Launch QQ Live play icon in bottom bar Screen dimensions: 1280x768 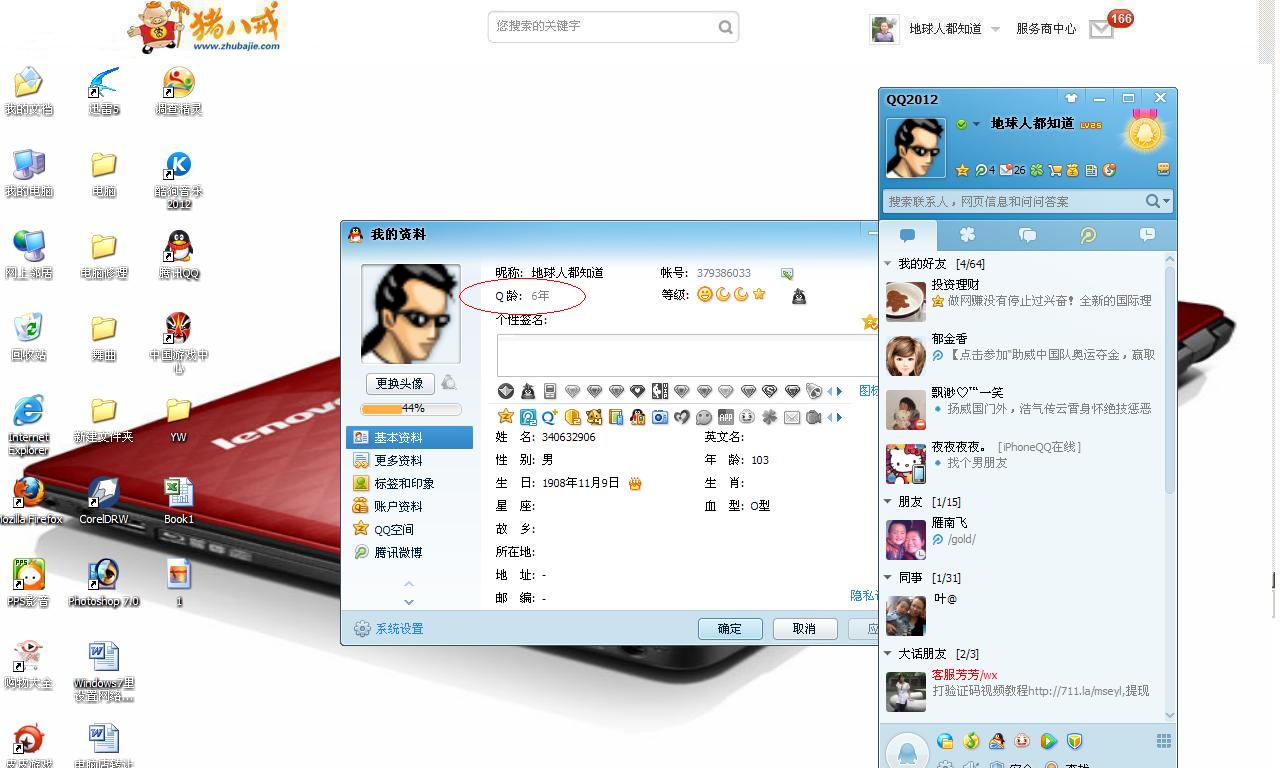[x=1048, y=741]
